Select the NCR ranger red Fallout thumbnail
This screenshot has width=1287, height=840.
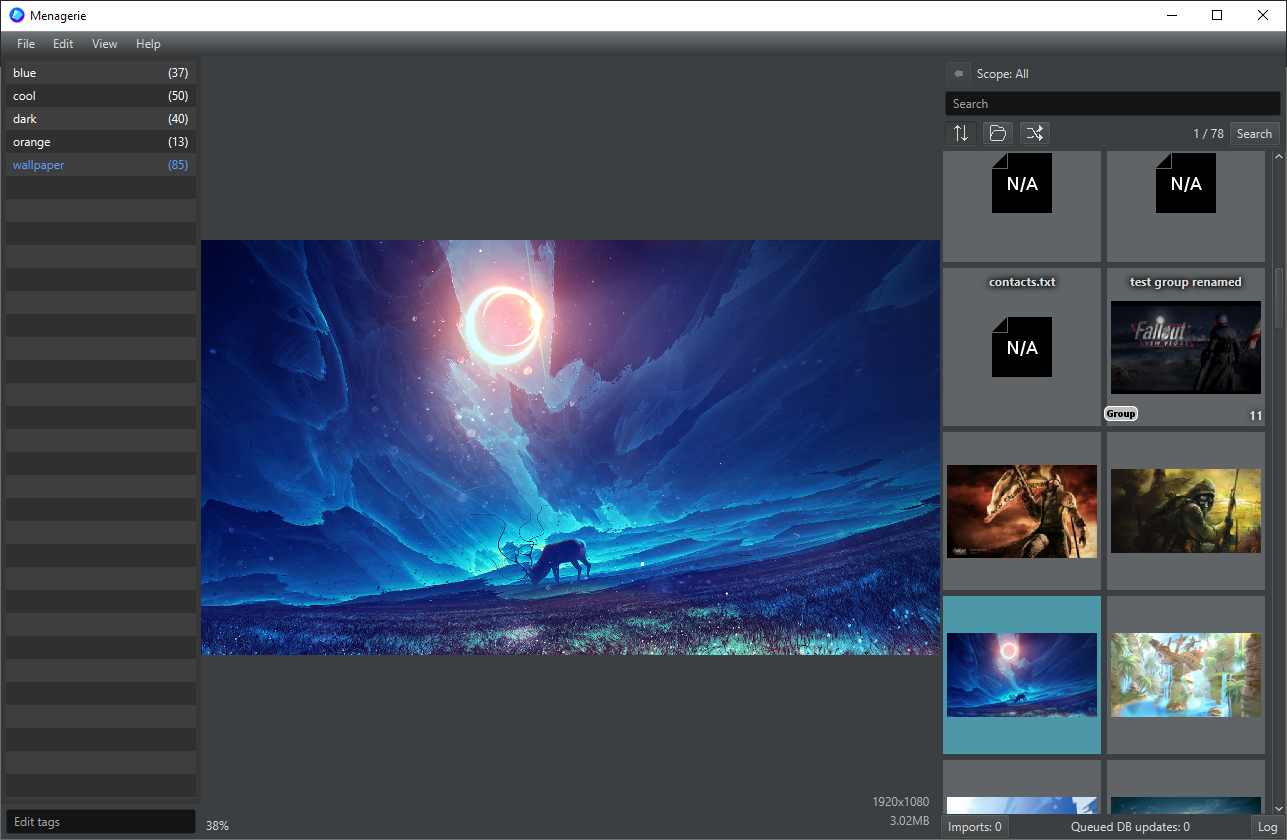coord(1022,511)
